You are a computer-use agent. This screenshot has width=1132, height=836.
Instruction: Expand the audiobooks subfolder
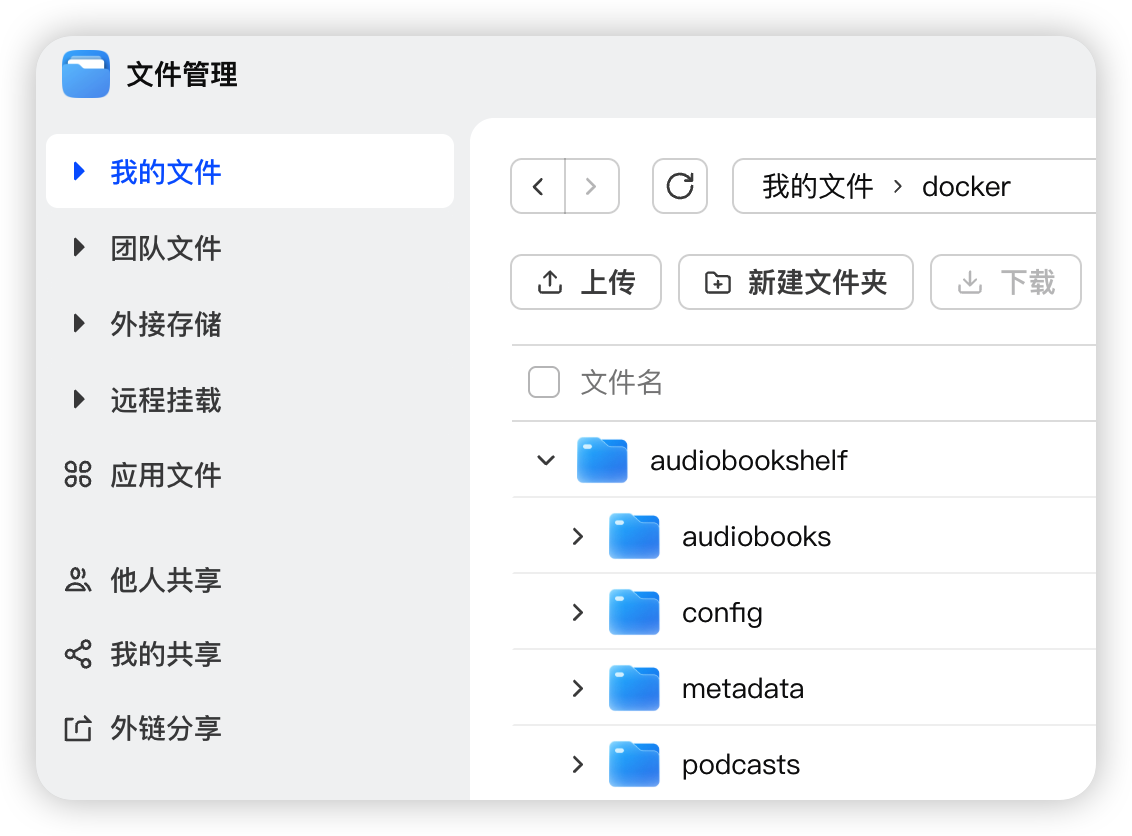578,537
